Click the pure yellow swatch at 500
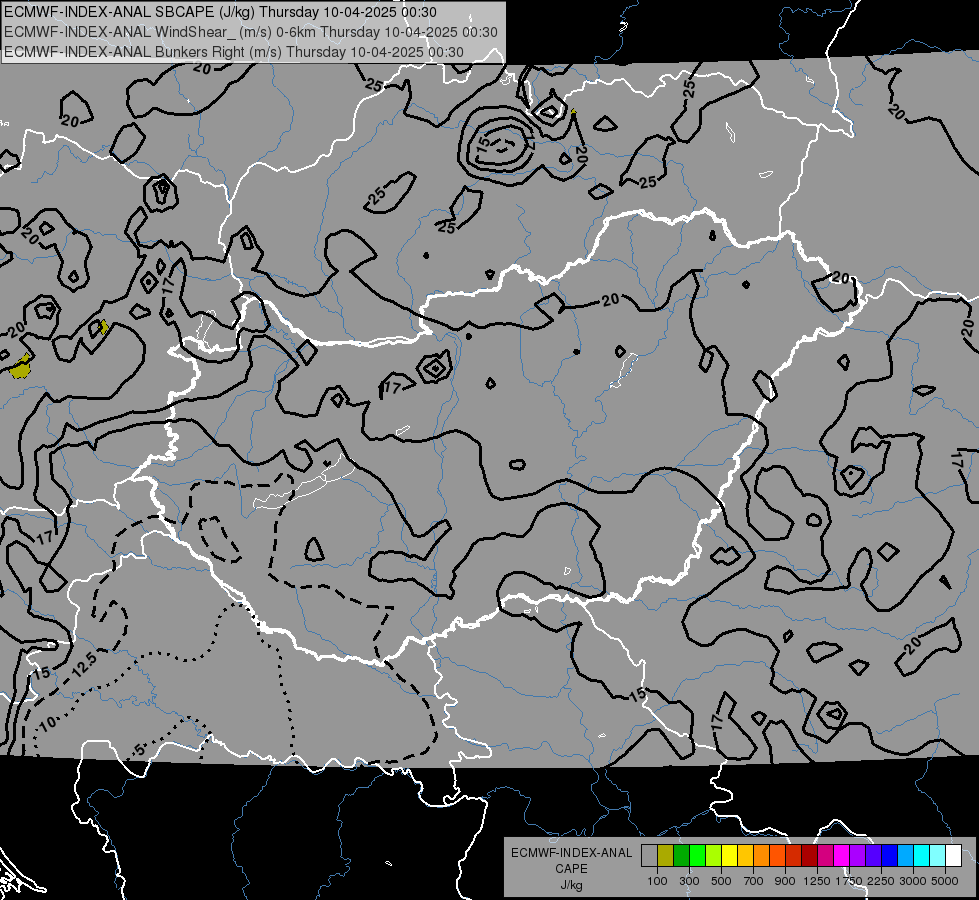979x900 pixels. click(x=729, y=856)
